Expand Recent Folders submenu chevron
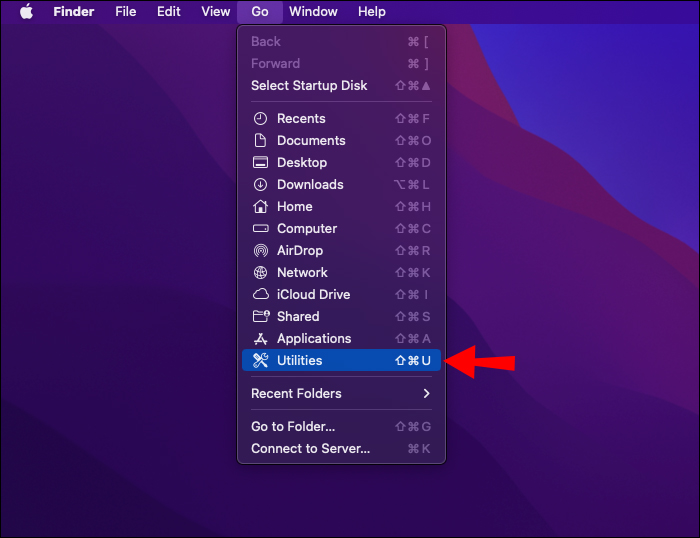The height and width of the screenshot is (538, 700). (426, 393)
